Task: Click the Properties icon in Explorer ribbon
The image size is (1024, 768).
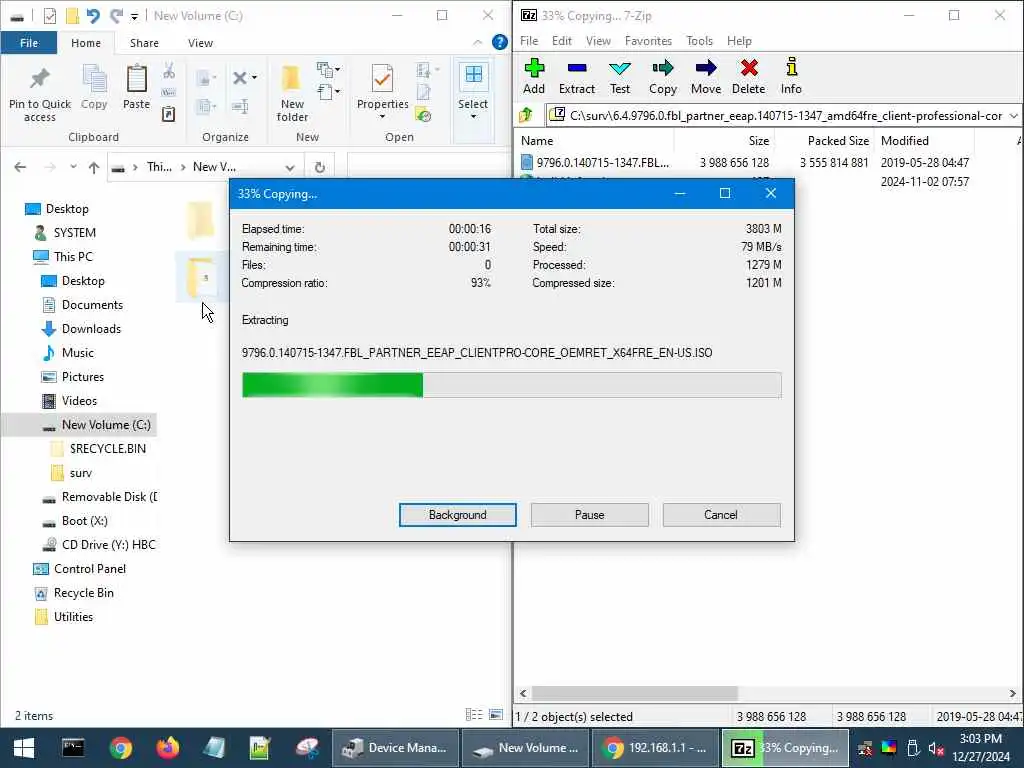Action: point(382,79)
